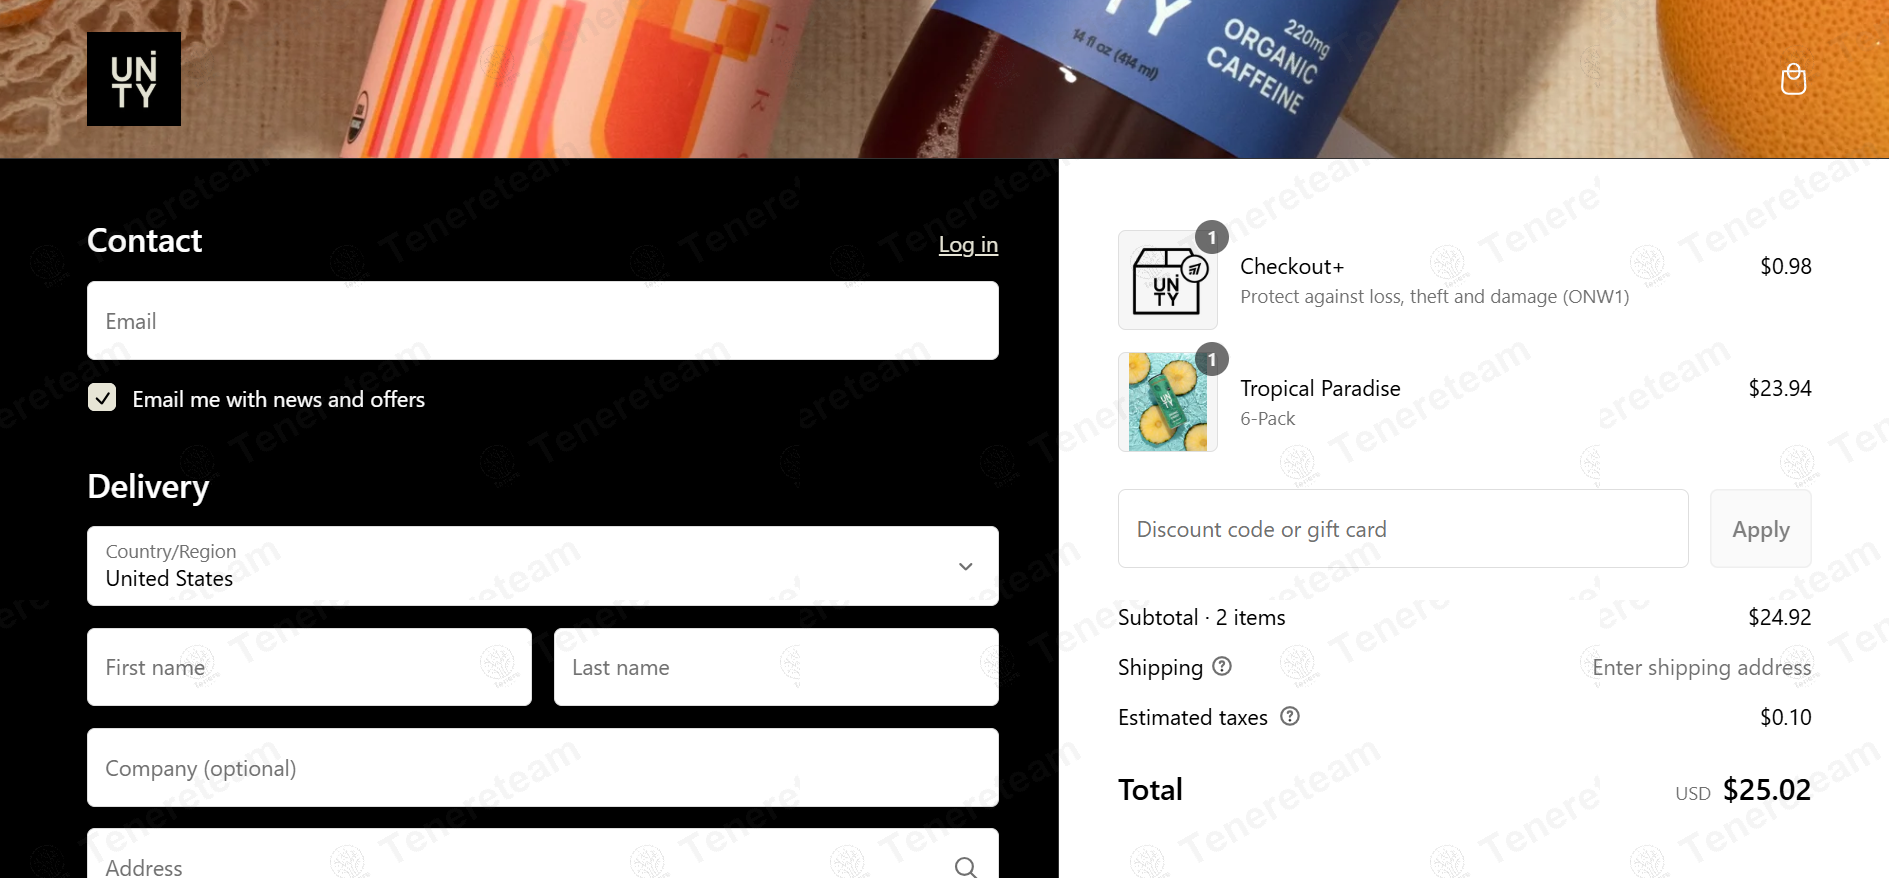Screen dimensions: 1889x878
Task: Expand country list using chevron arrow
Action: (966, 567)
